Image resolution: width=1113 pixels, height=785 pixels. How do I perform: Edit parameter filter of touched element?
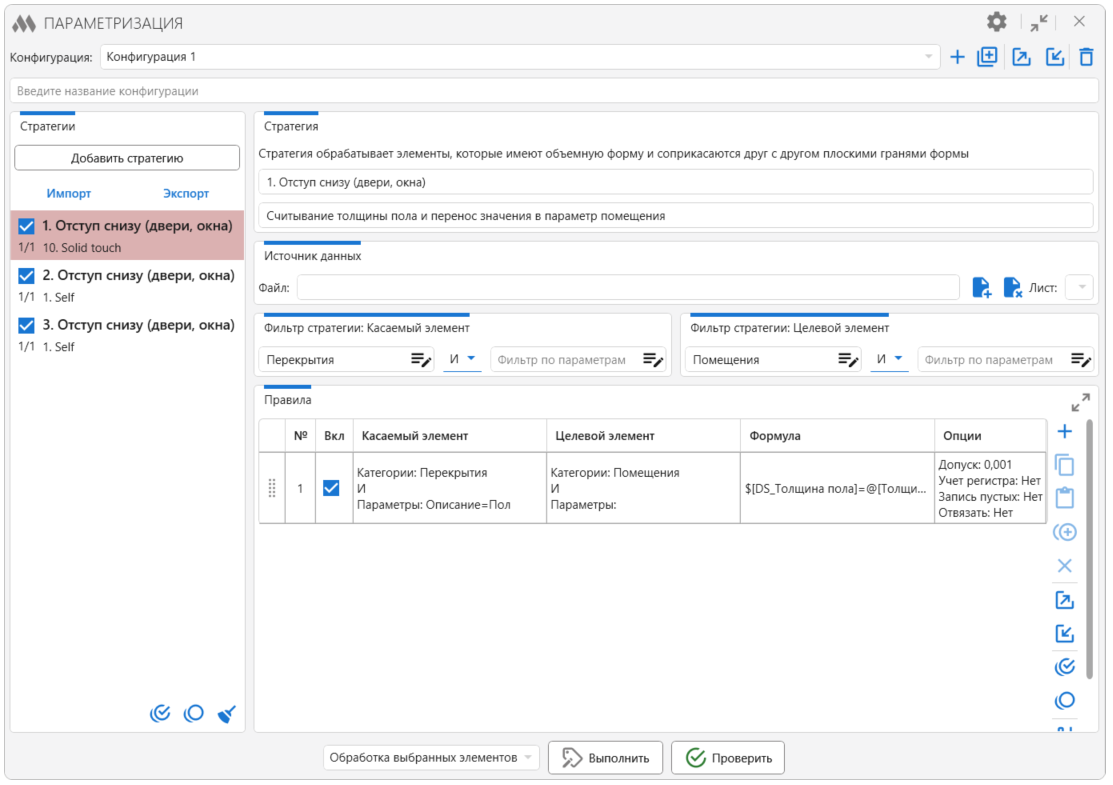pos(653,360)
